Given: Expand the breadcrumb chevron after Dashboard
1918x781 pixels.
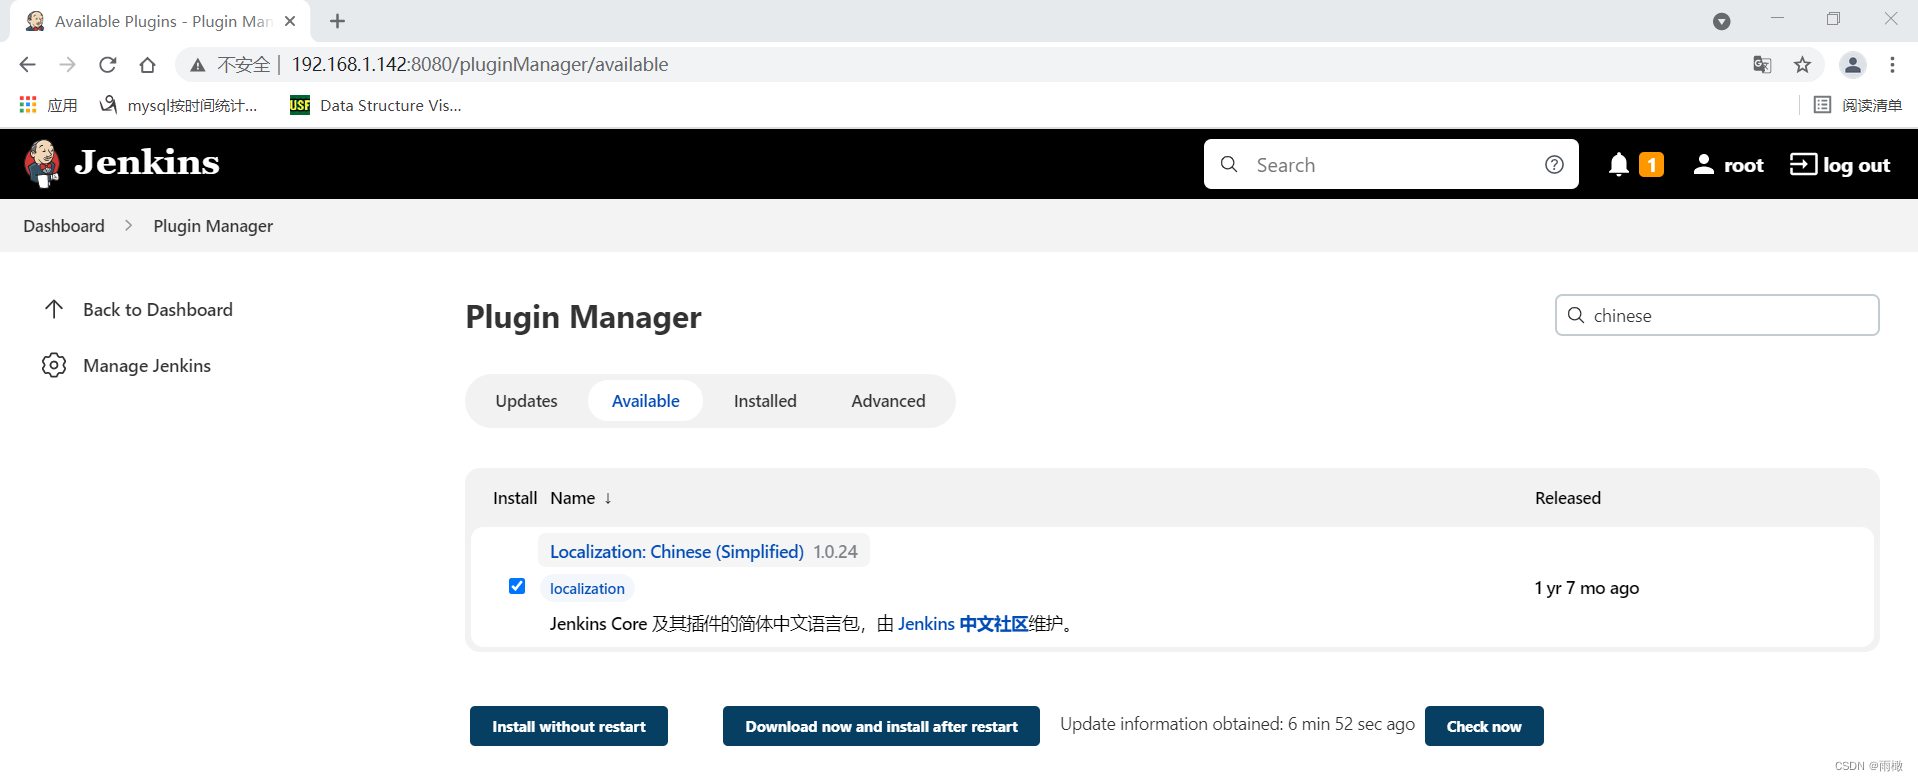Looking at the screenshot, I should pos(128,226).
